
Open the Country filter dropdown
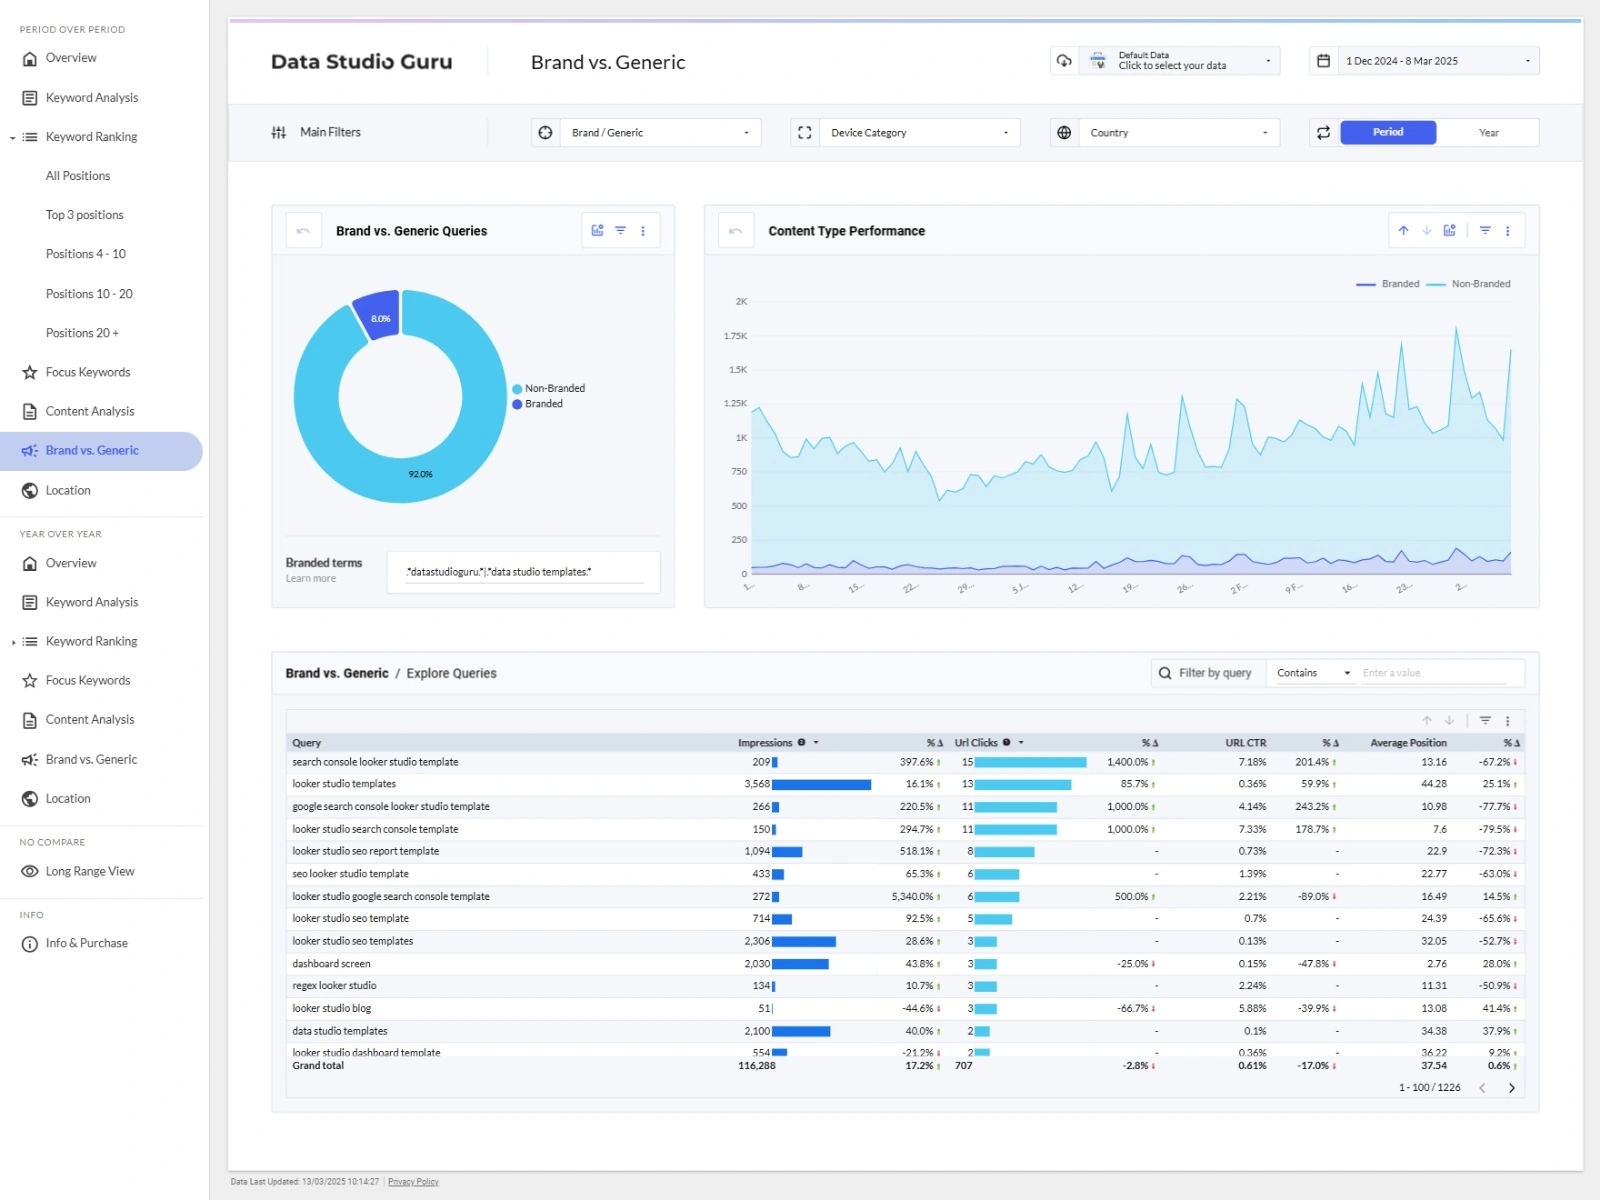[1177, 132]
